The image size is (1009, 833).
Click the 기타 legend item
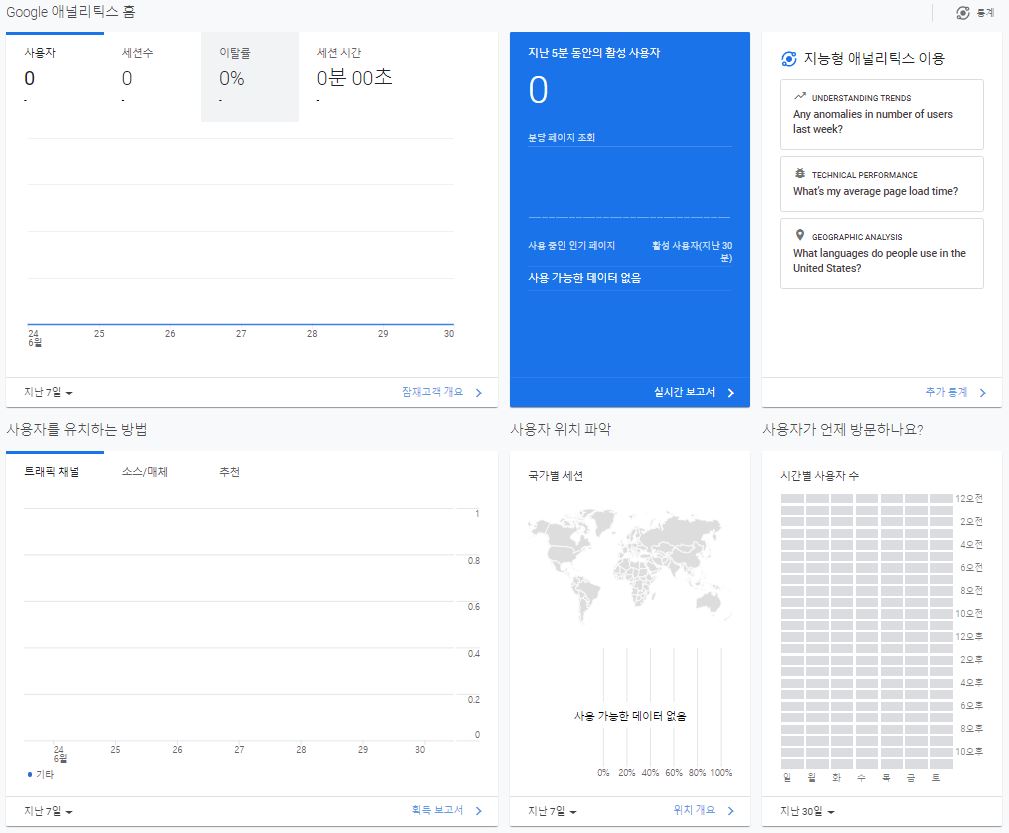(41, 774)
